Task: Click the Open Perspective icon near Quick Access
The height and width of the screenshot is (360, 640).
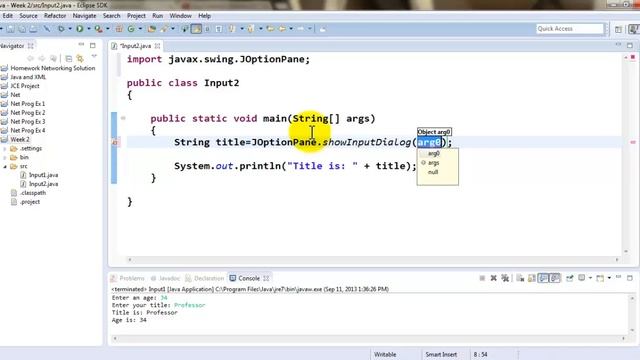Action: (618, 29)
